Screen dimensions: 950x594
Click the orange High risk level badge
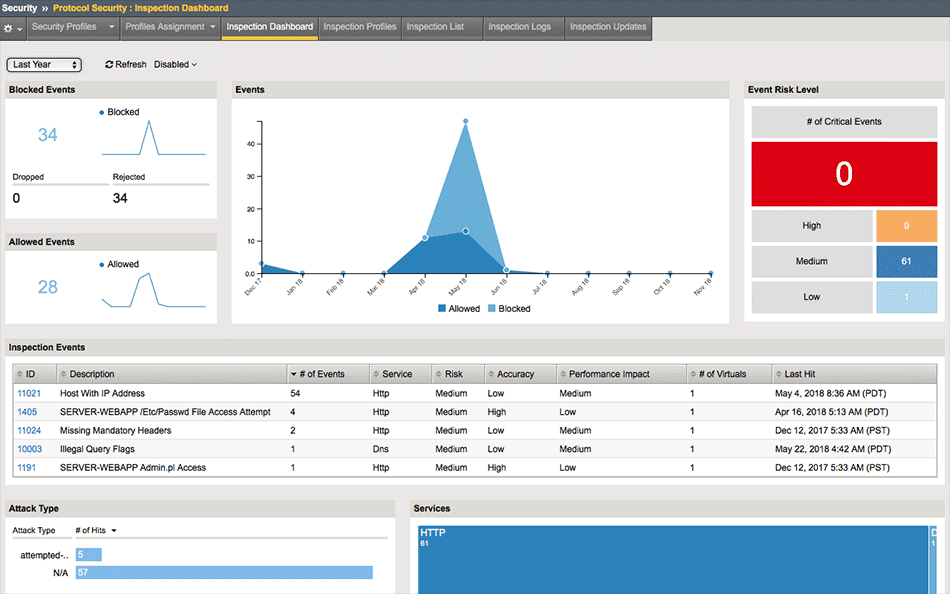pyautogui.click(x=908, y=226)
